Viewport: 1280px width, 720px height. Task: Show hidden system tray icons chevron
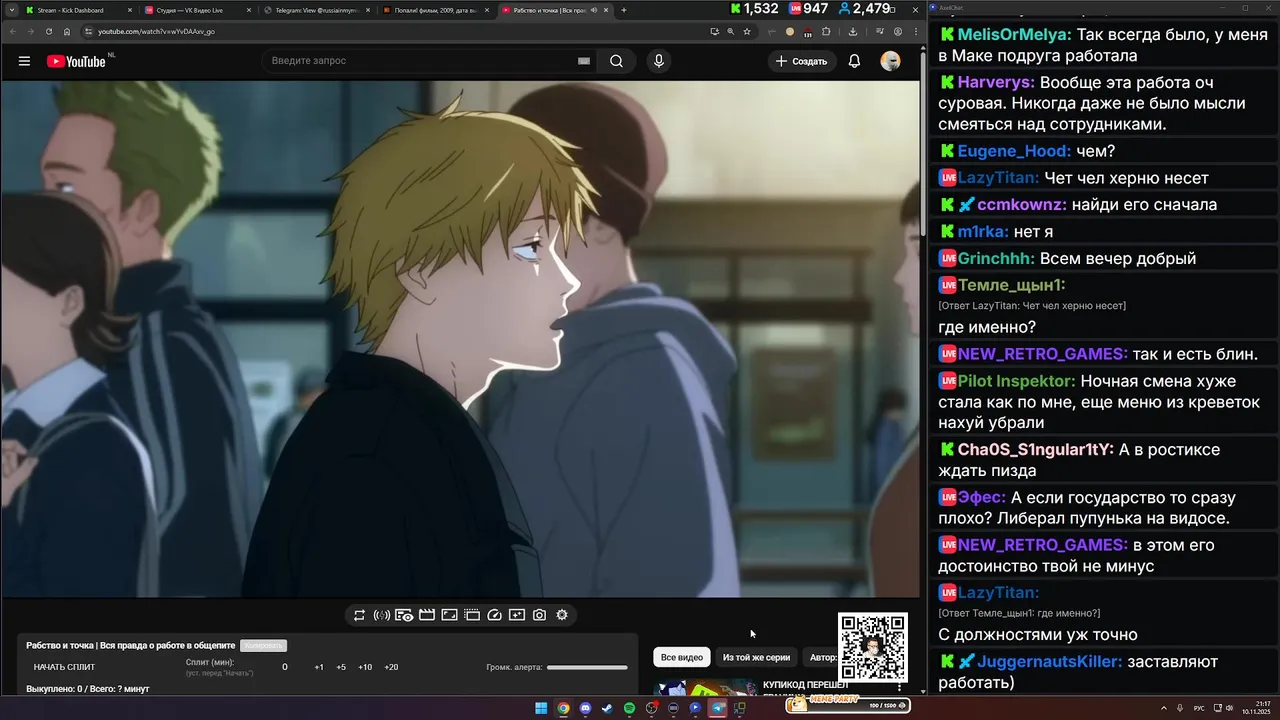tap(1164, 708)
